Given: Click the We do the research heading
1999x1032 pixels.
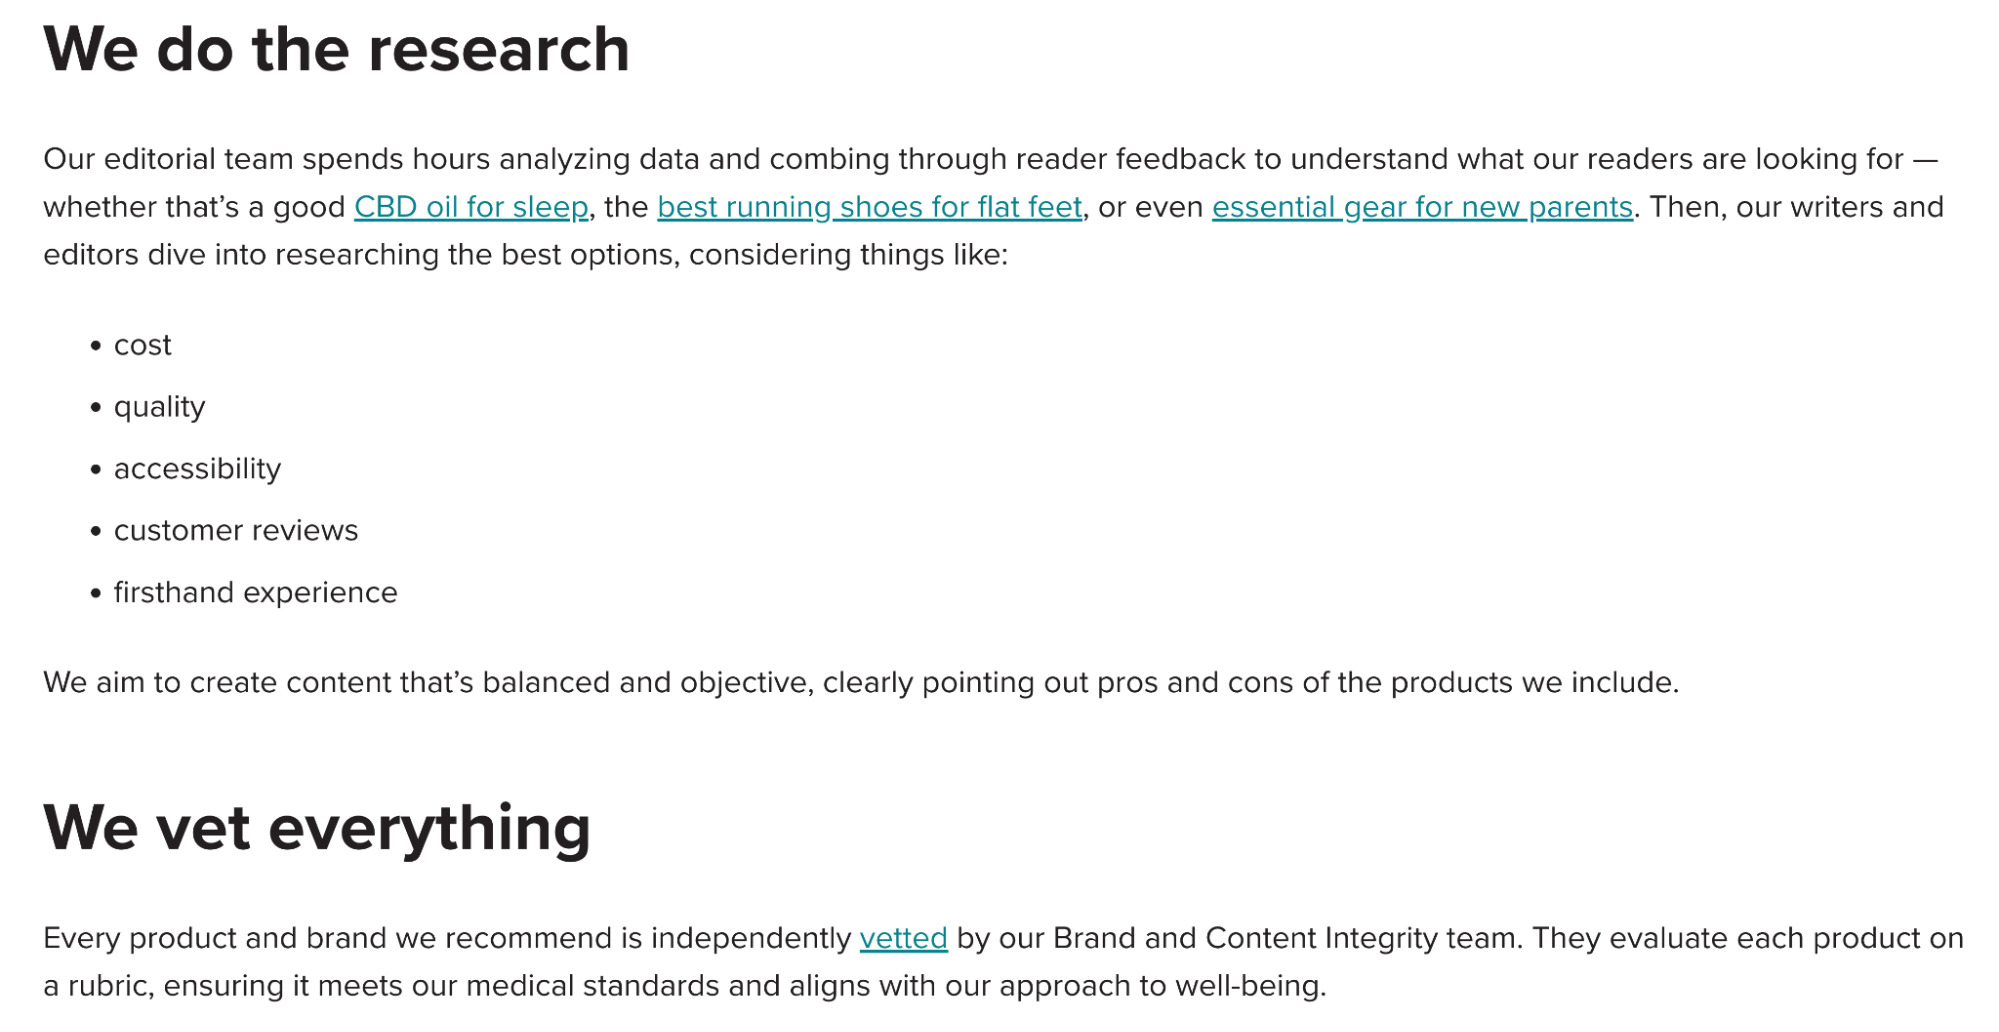Looking at the screenshot, I should pos(336,49).
